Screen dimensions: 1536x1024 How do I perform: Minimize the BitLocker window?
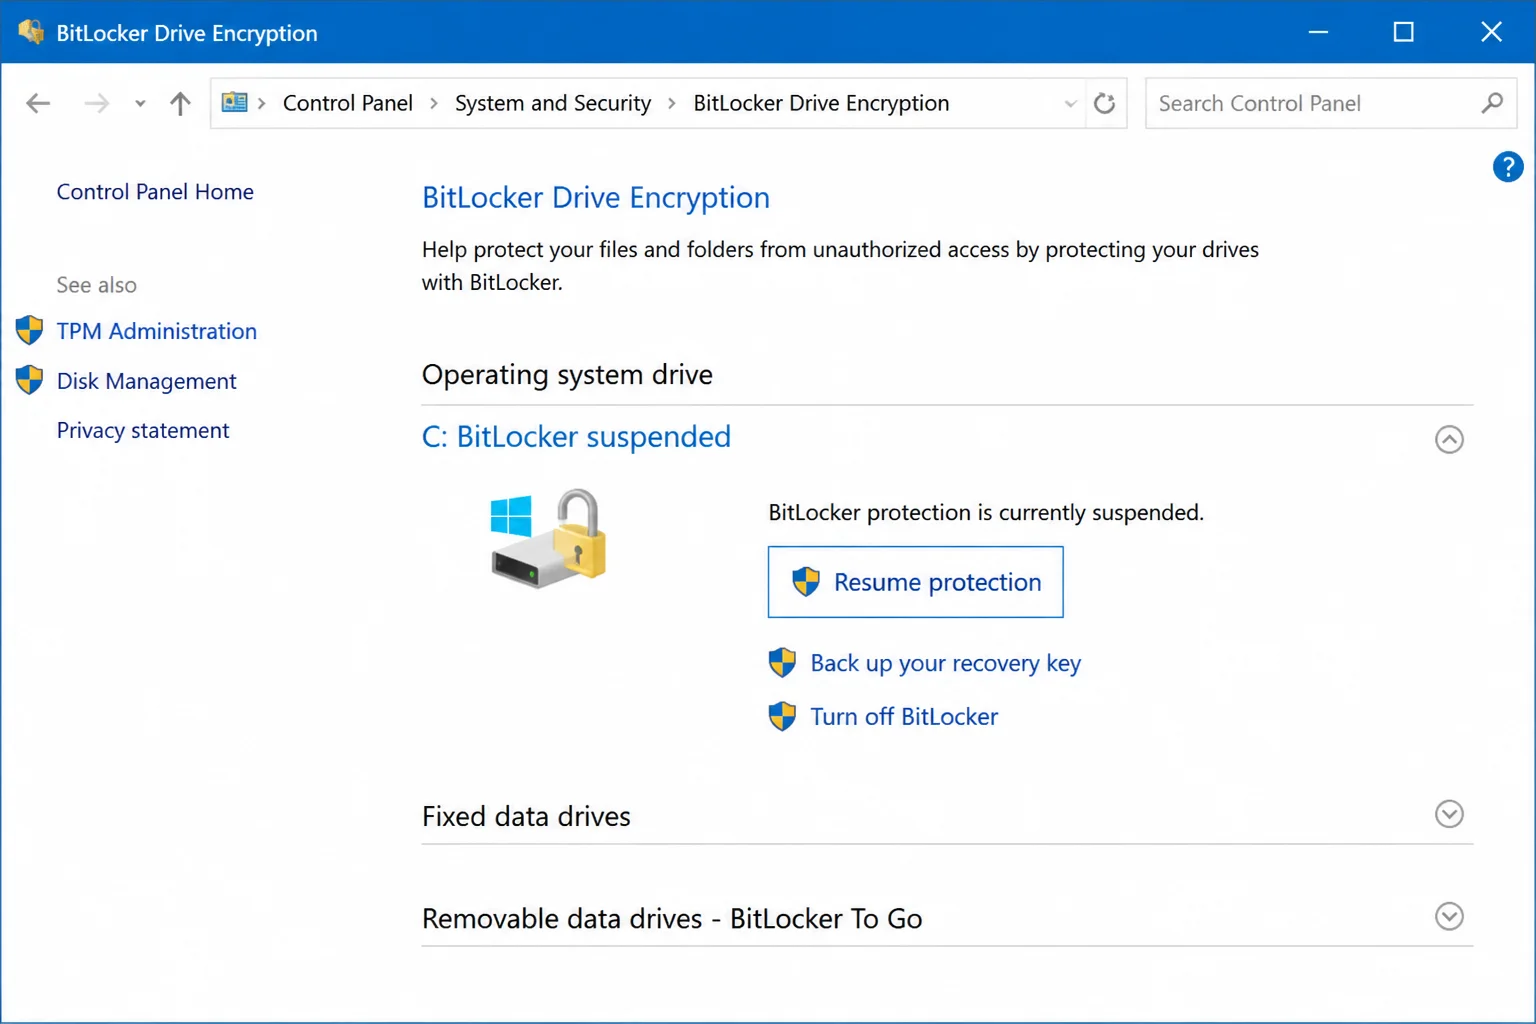[1318, 32]
